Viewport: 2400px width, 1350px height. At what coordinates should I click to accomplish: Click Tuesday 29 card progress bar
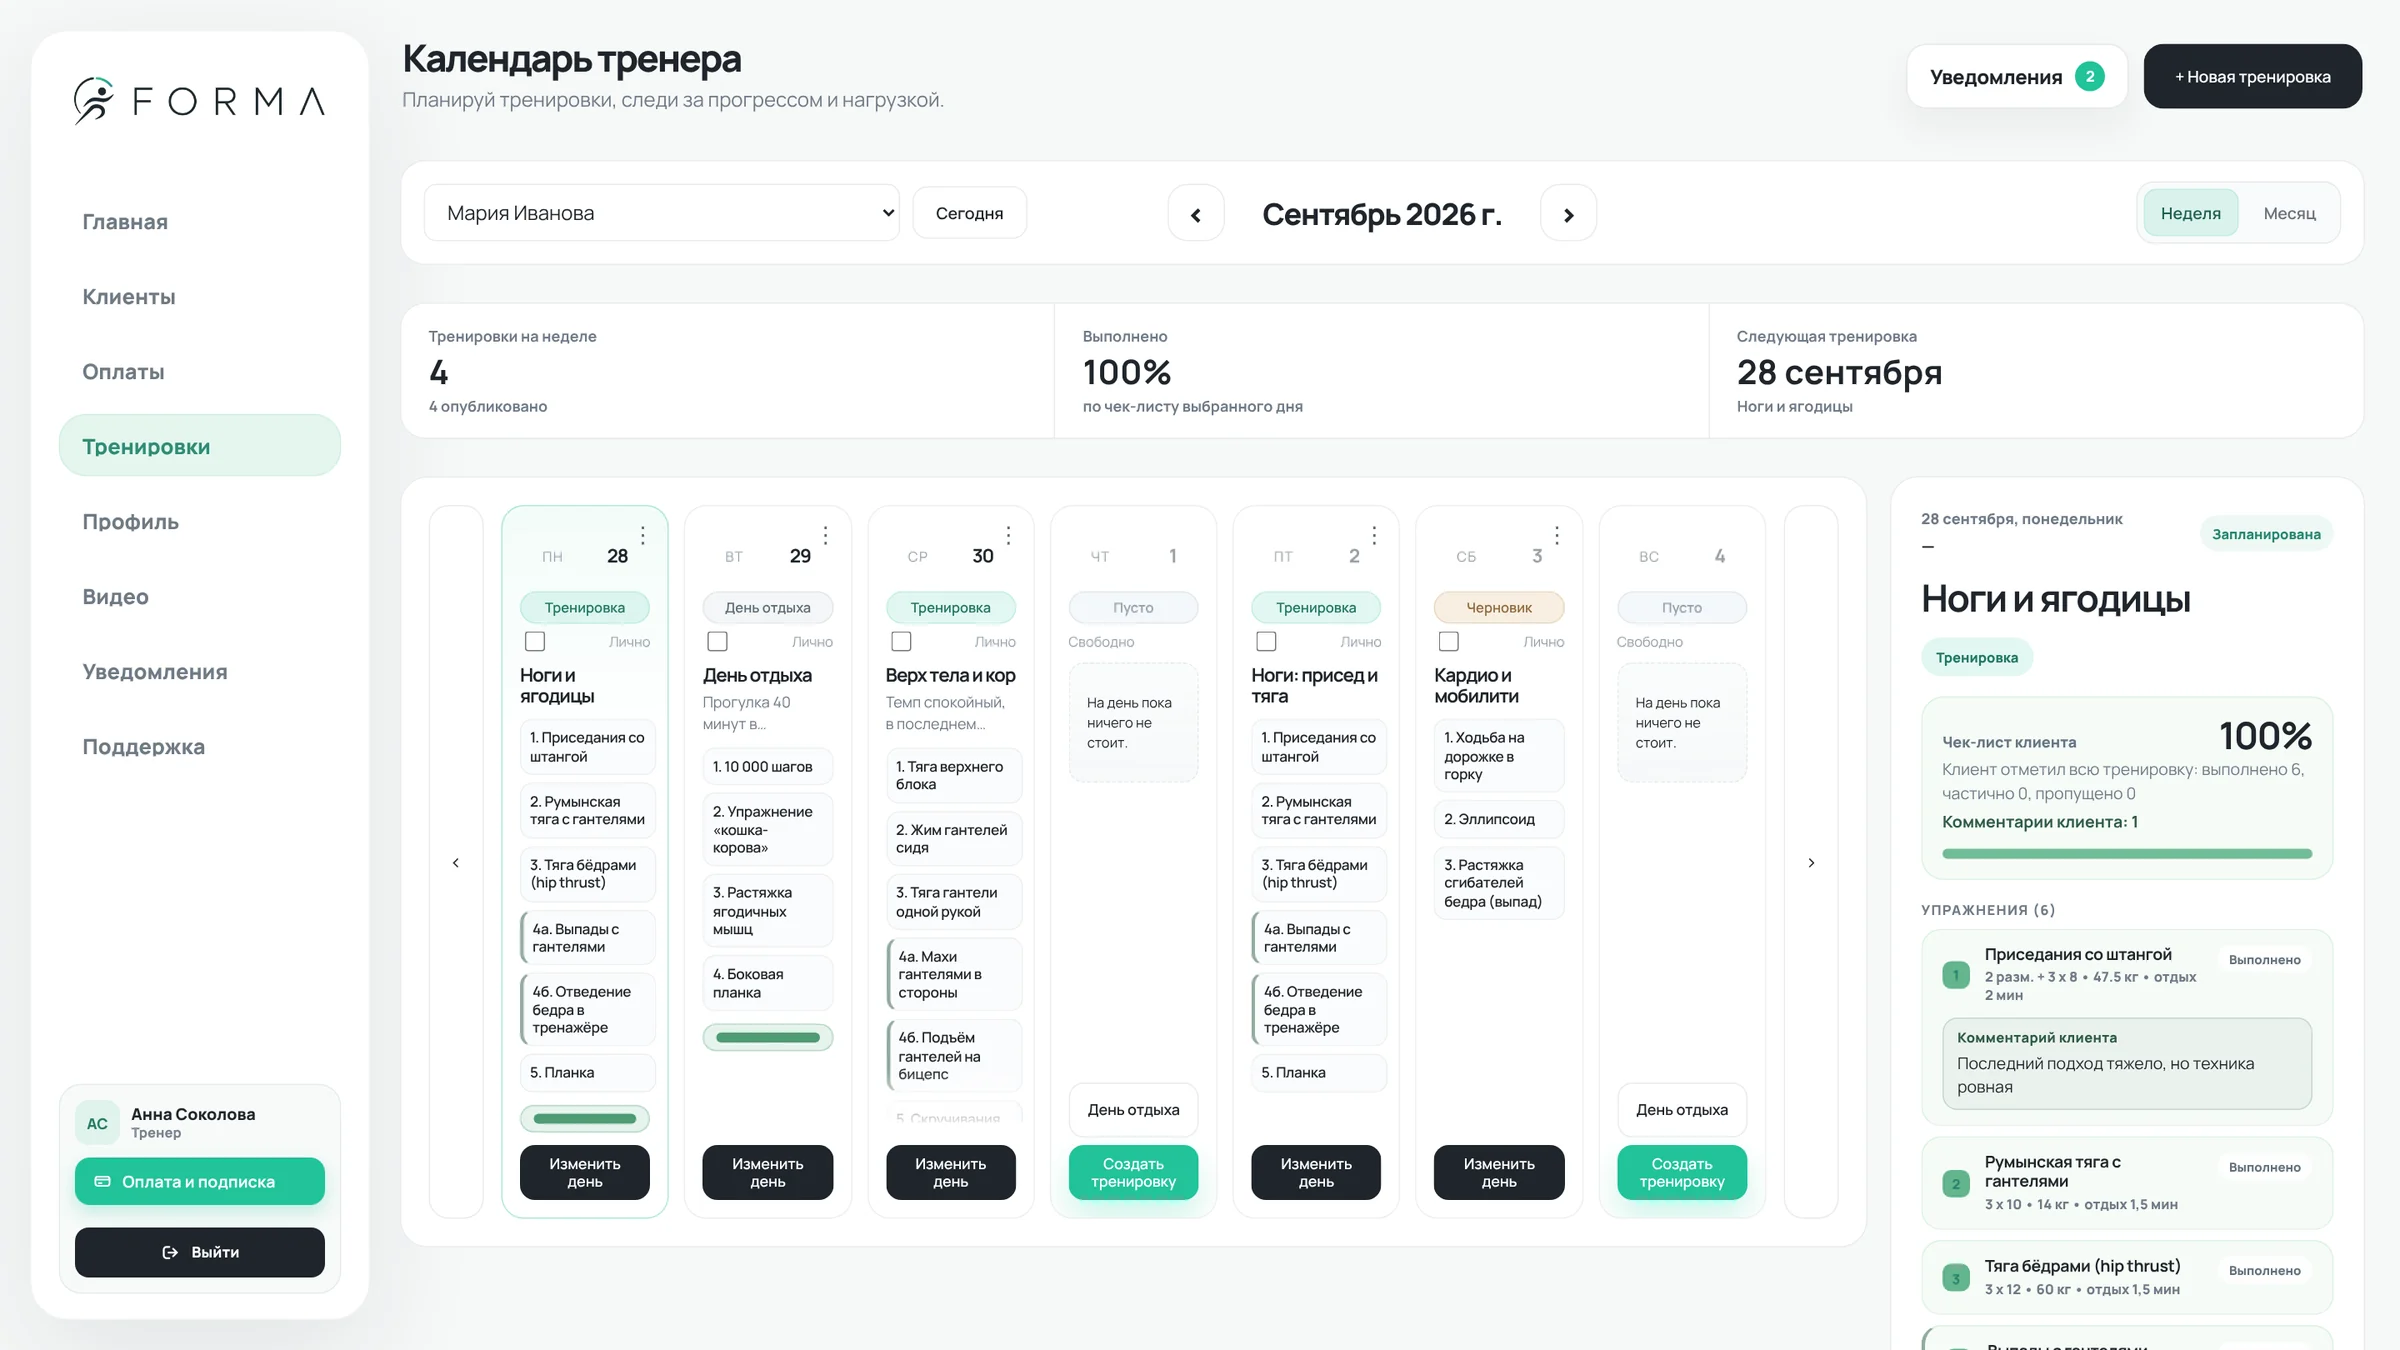pyautogui.click(x=768, y=1037)
